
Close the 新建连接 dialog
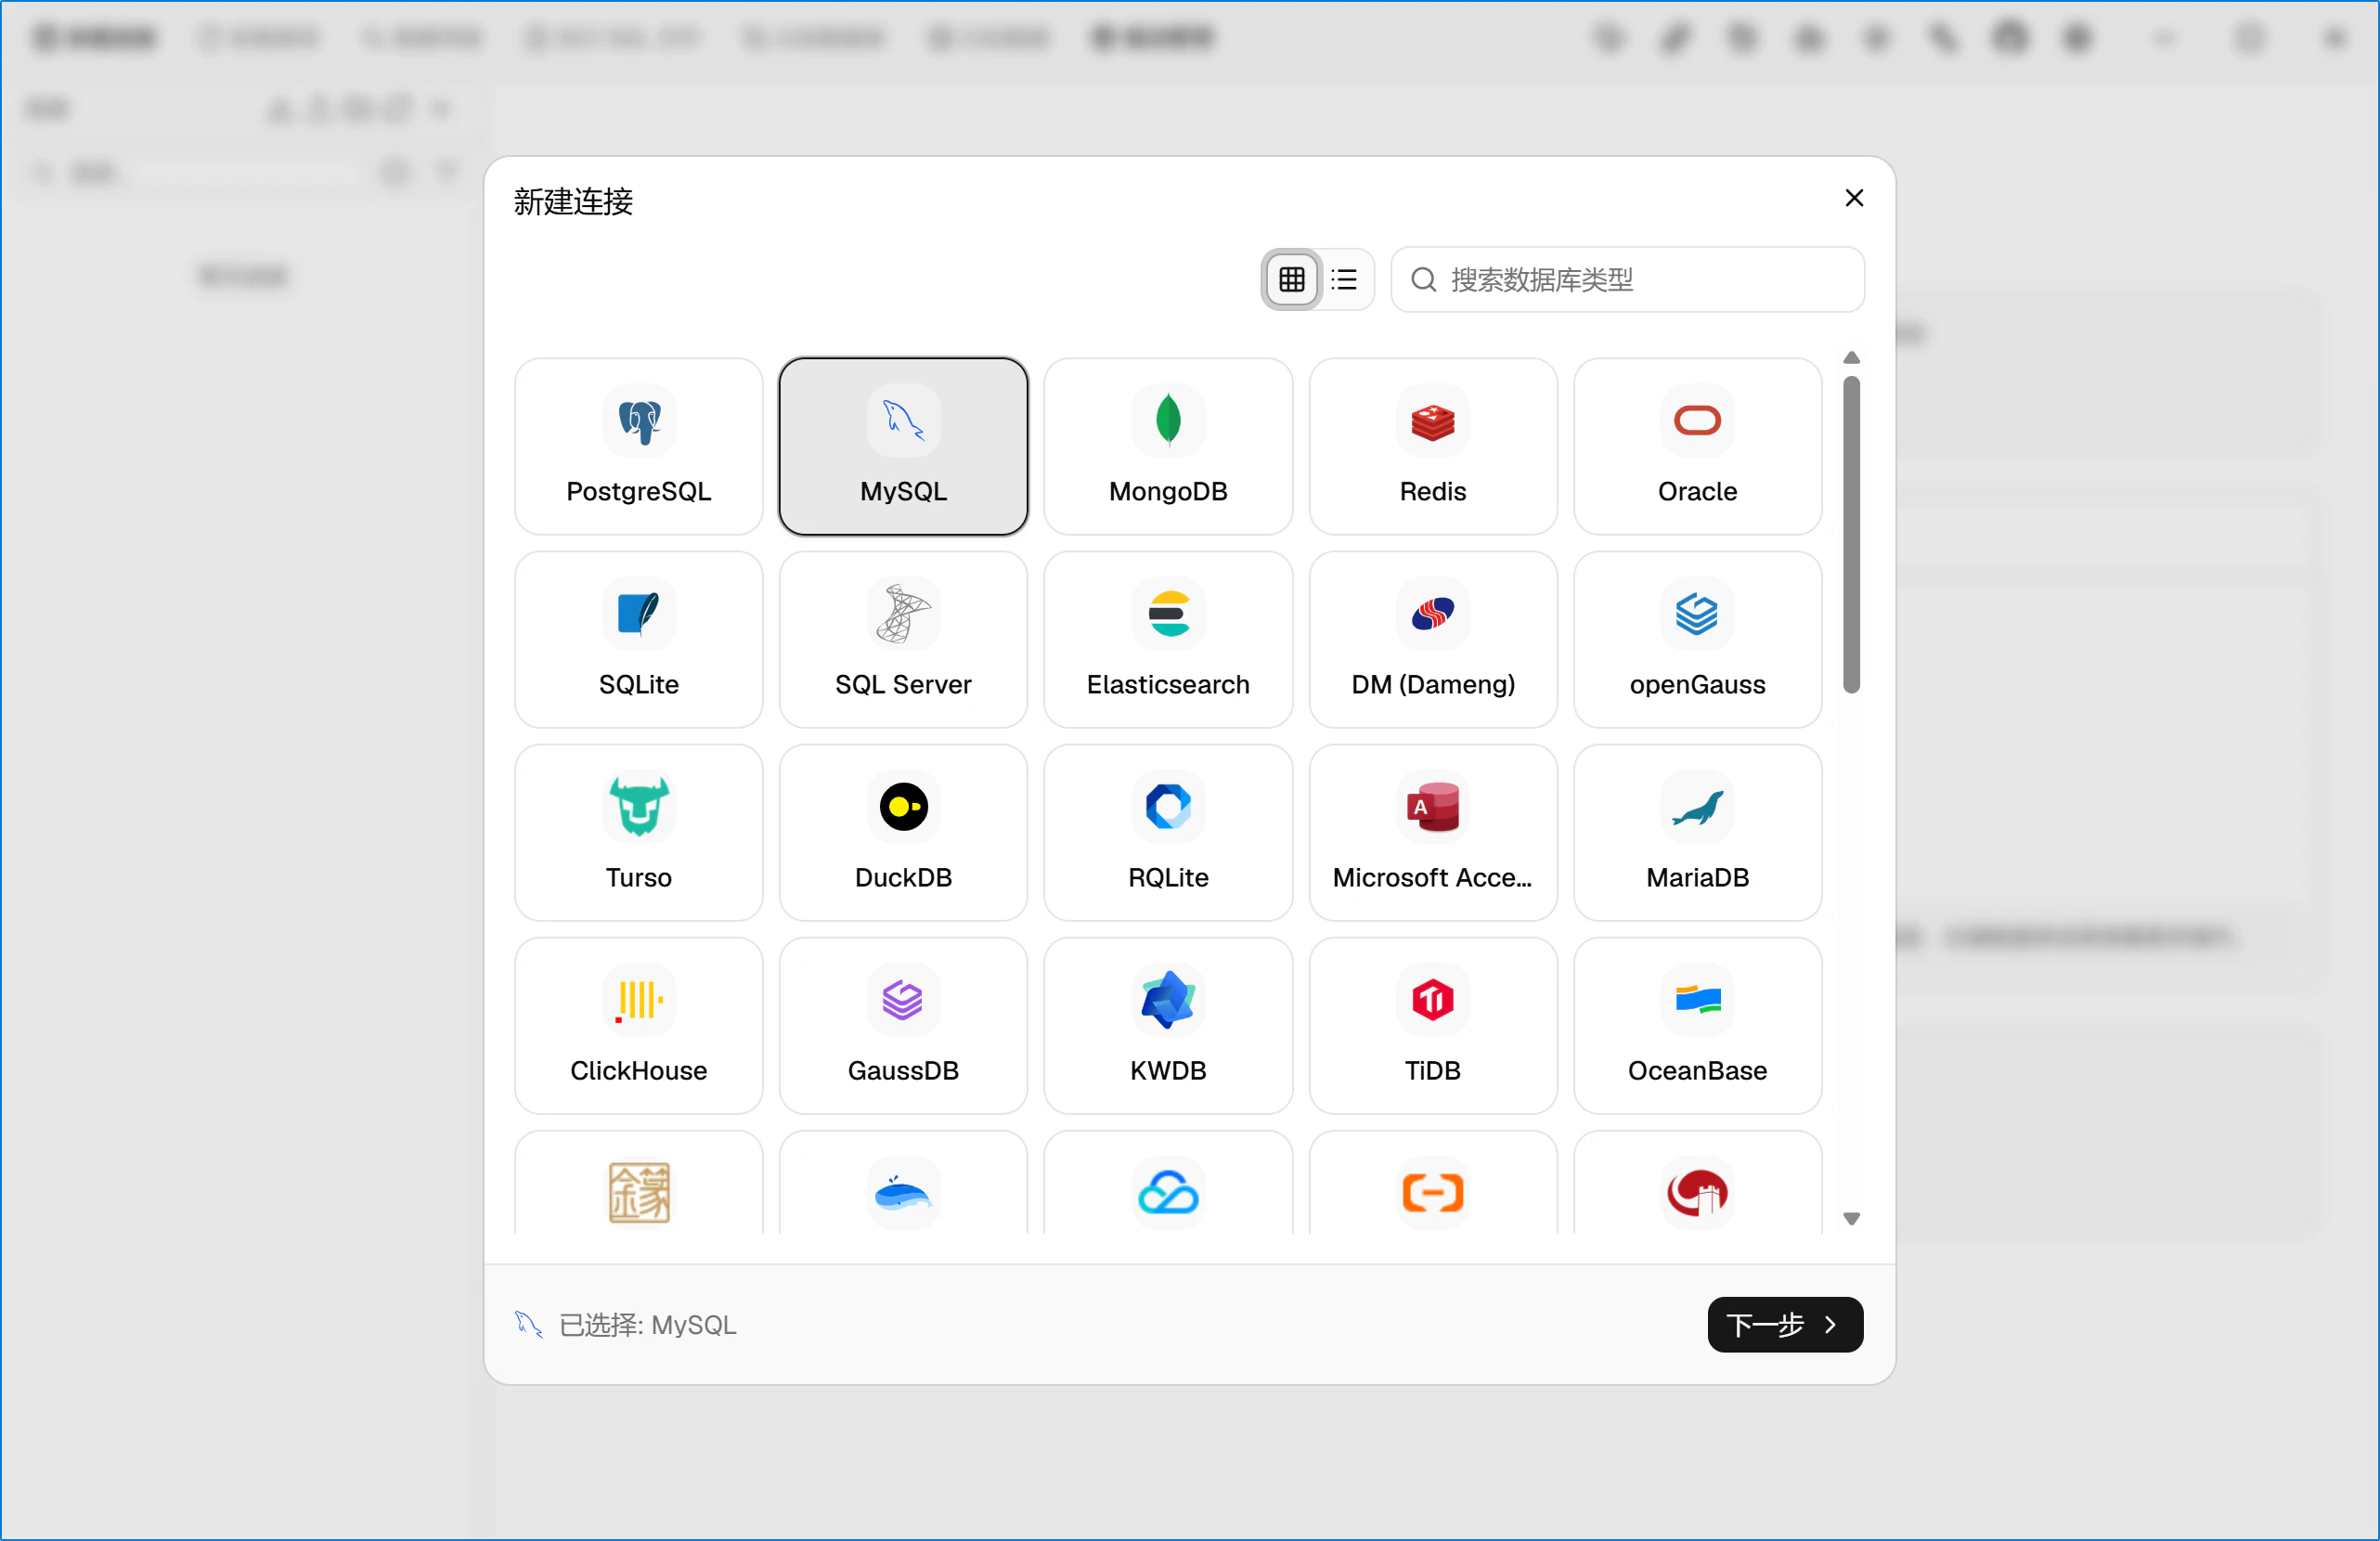click(x=1853, y=198)
